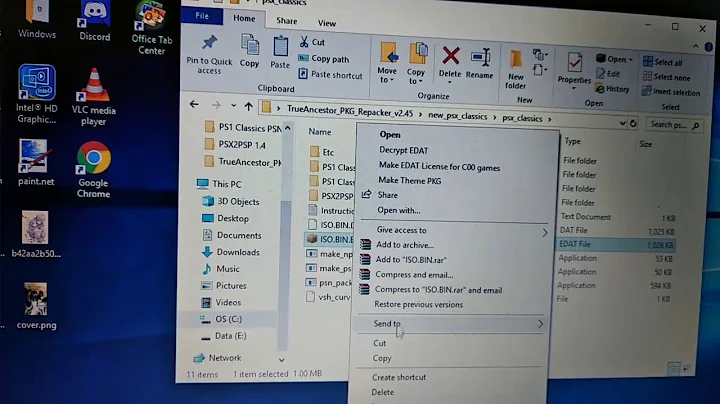Screen dimensions: 720x404
Task: Open the Properties ribbon button
Action: coord(574,69)
